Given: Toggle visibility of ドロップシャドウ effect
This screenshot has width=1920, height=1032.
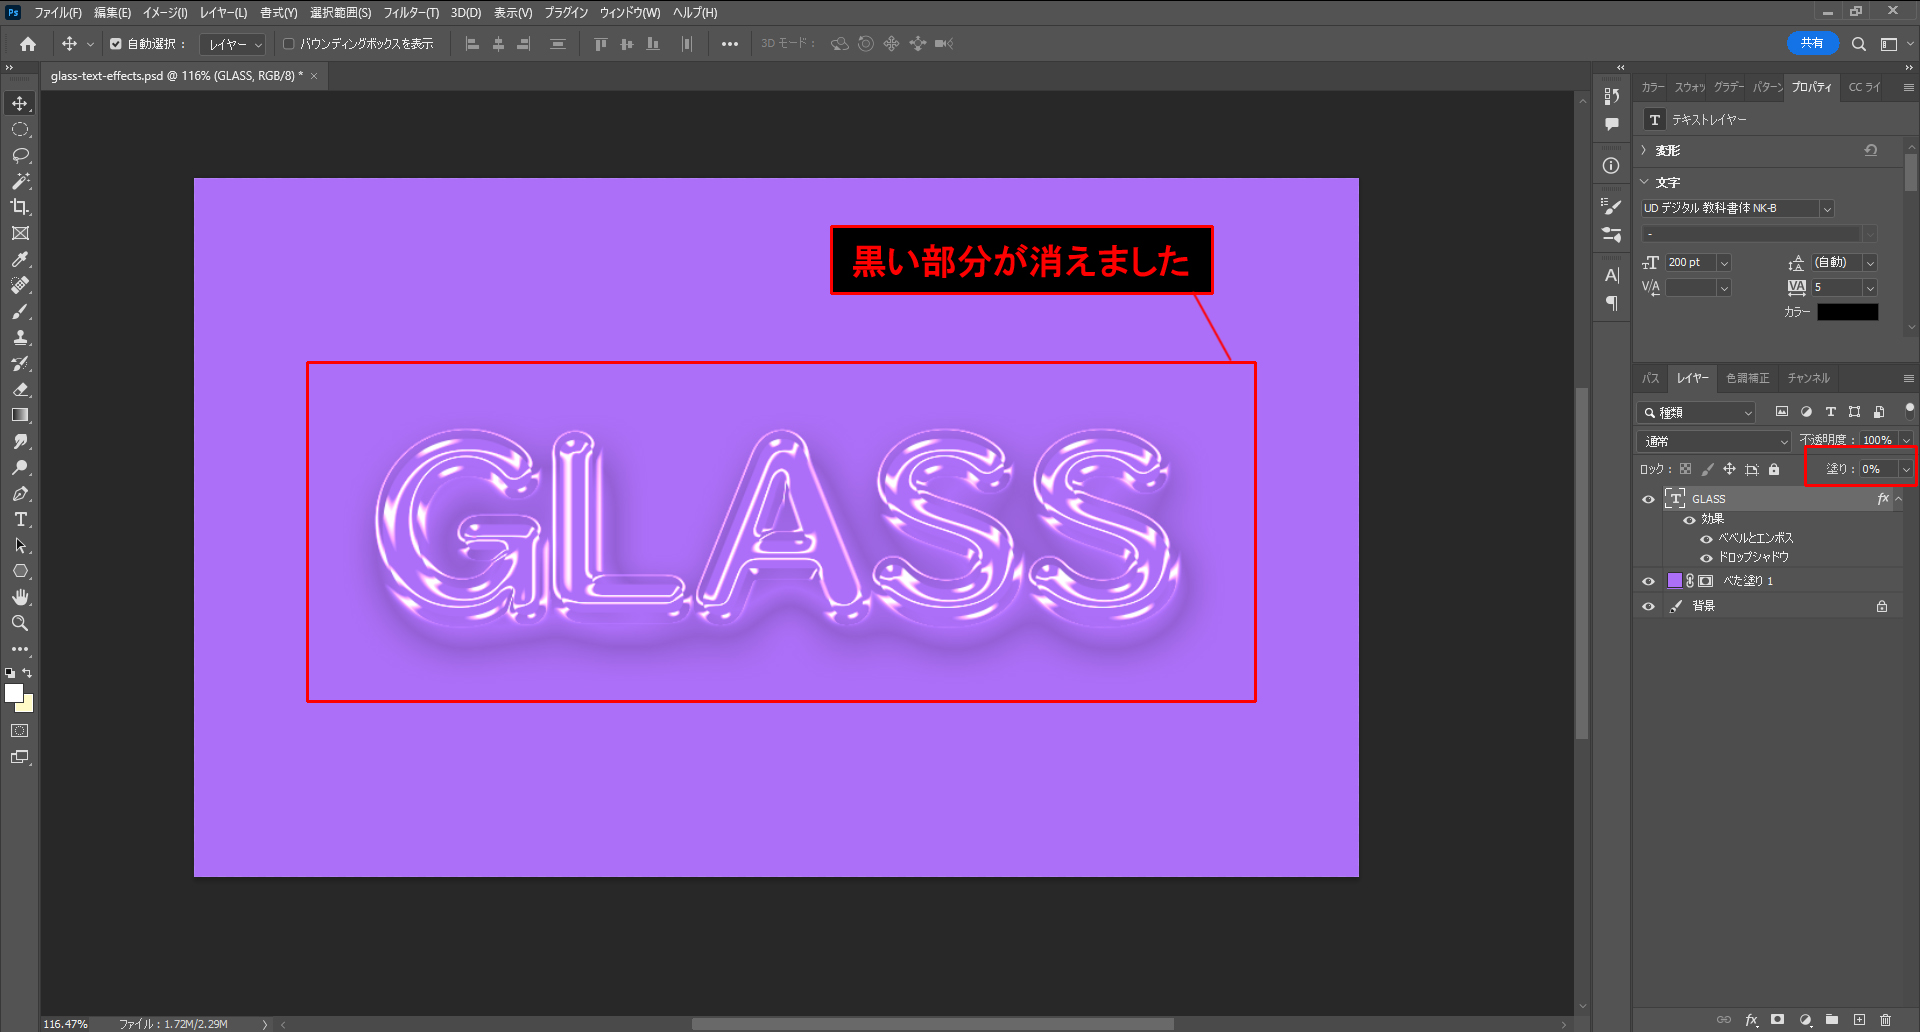Looking at the screenshot, I should point(1706,558).
